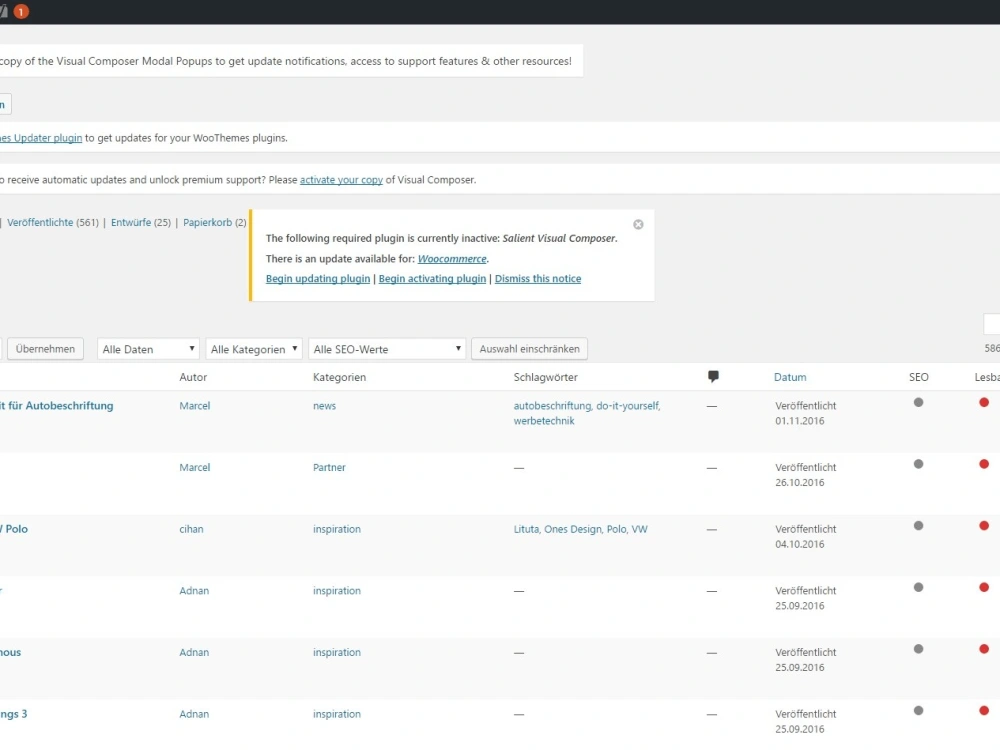Viewport: 1000px width, 750px height.
Task: Click the date 04.10.2016
Action: coord(800,545)
